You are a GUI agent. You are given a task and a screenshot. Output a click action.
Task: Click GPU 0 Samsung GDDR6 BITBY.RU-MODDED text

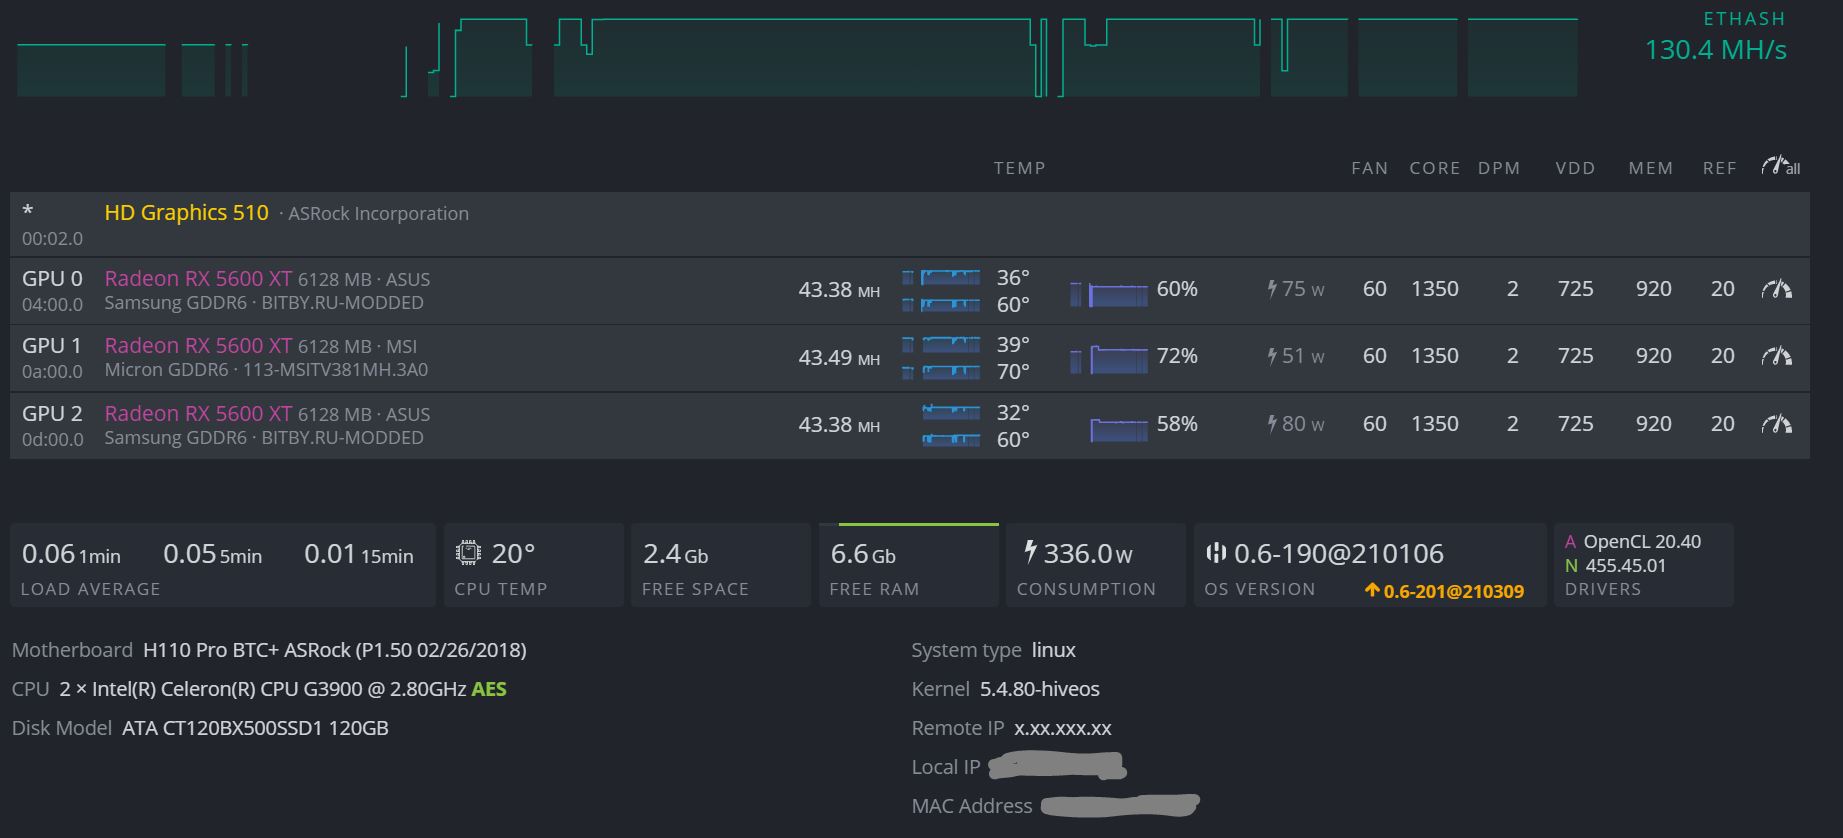tap(264, 302)
